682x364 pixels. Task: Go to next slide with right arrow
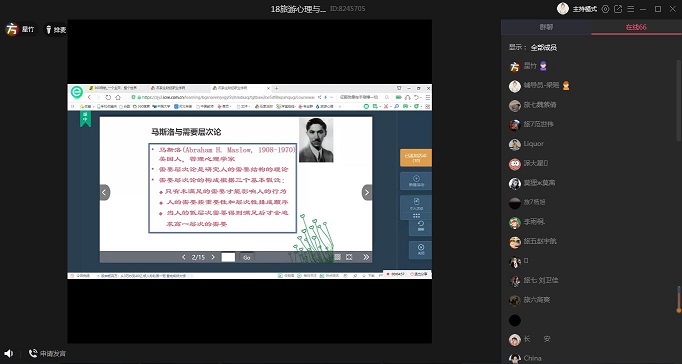pos(367,192)
